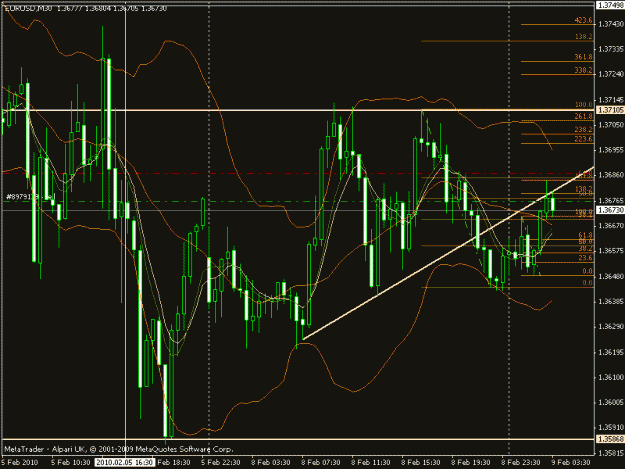This screenshot has height=469, width=625.
Task: Click the 1.37240 price scale value
Action: pos(611,75)
